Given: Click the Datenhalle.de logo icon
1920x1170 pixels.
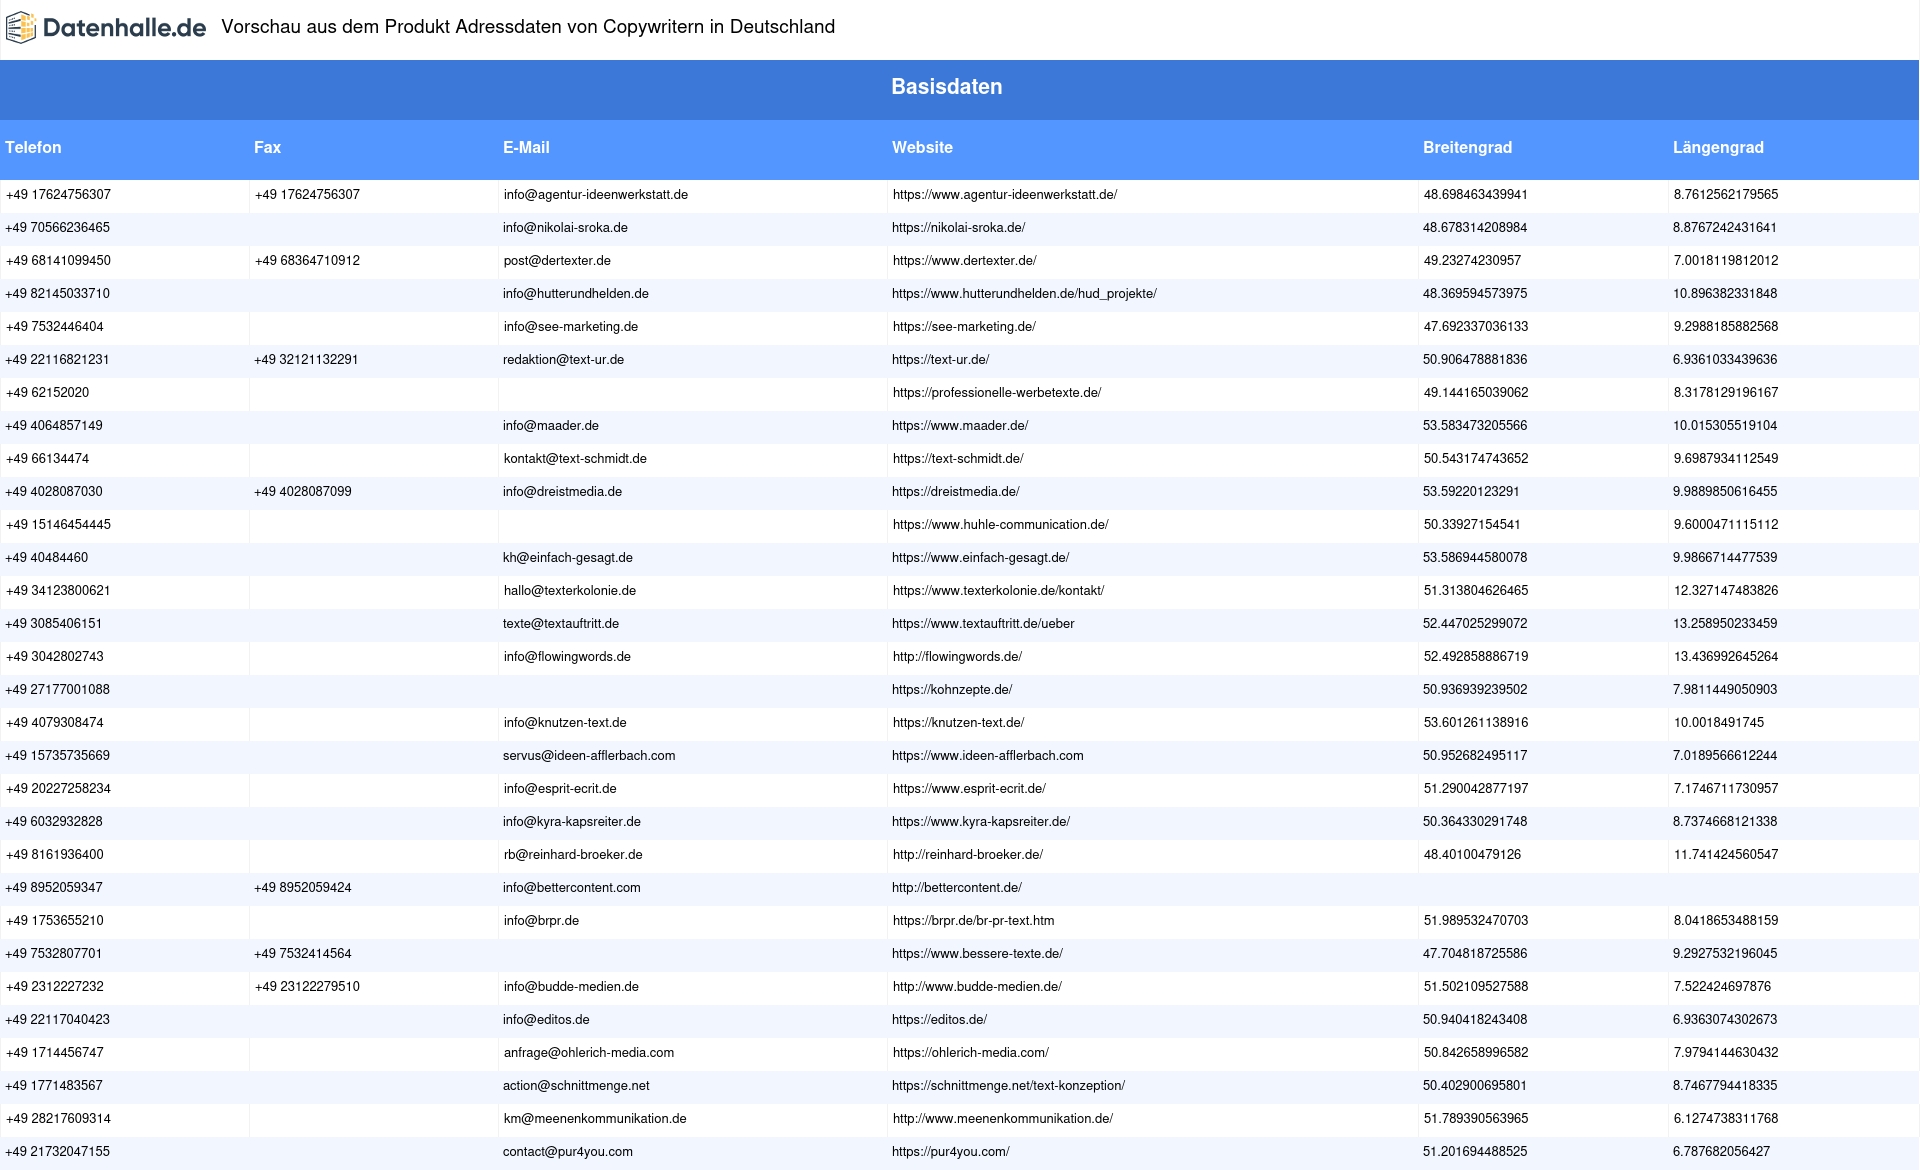Looking at the screenshot, I should click(x=21, y=28).
